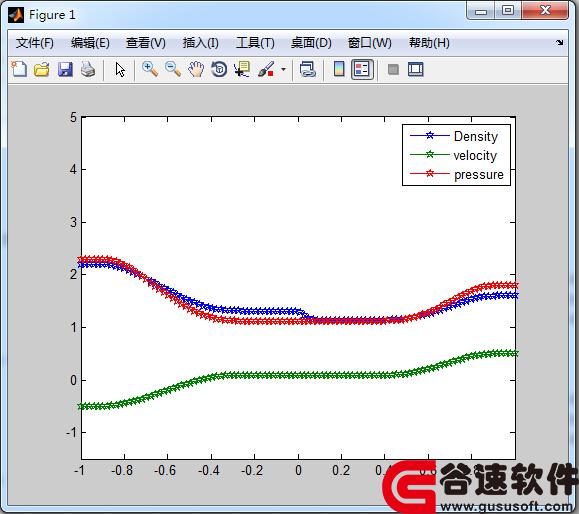Select the Data Cursor tool

click(x=242, y=69)
